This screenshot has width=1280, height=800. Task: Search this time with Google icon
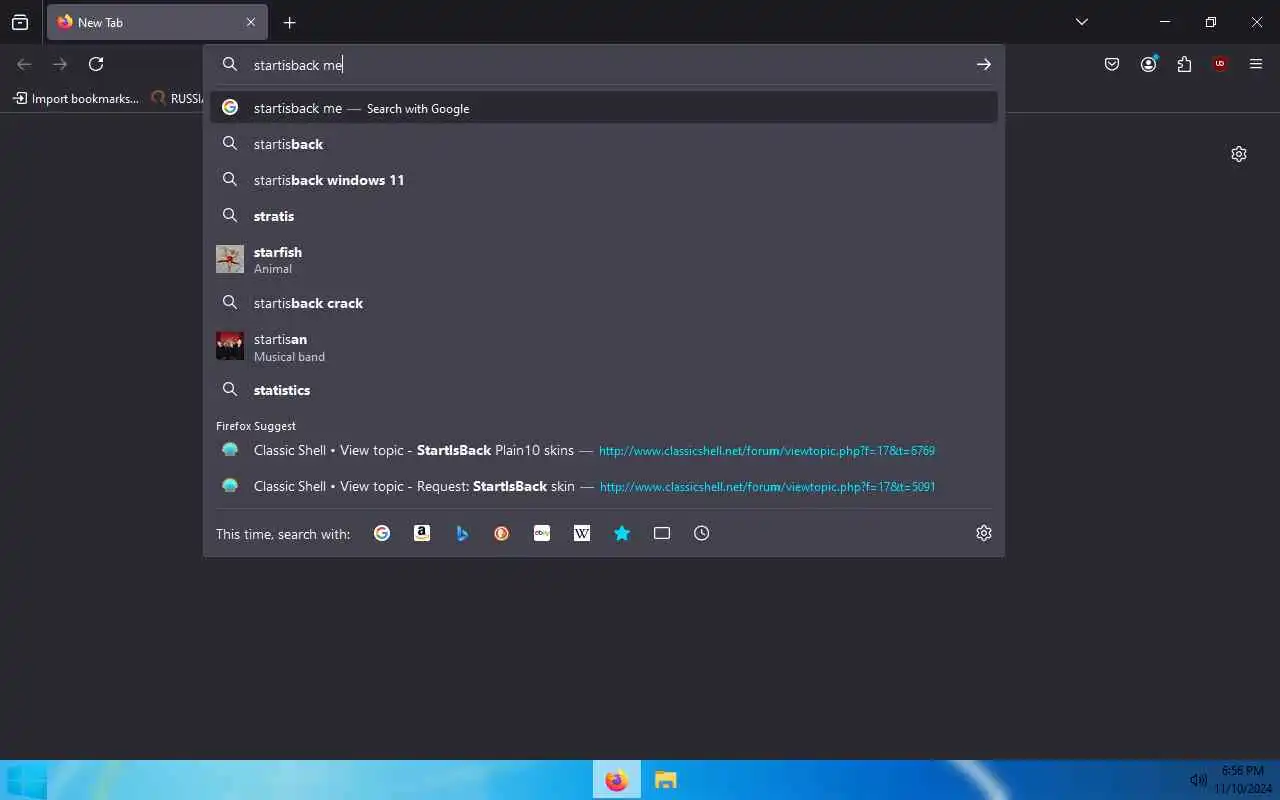point(382,533)
